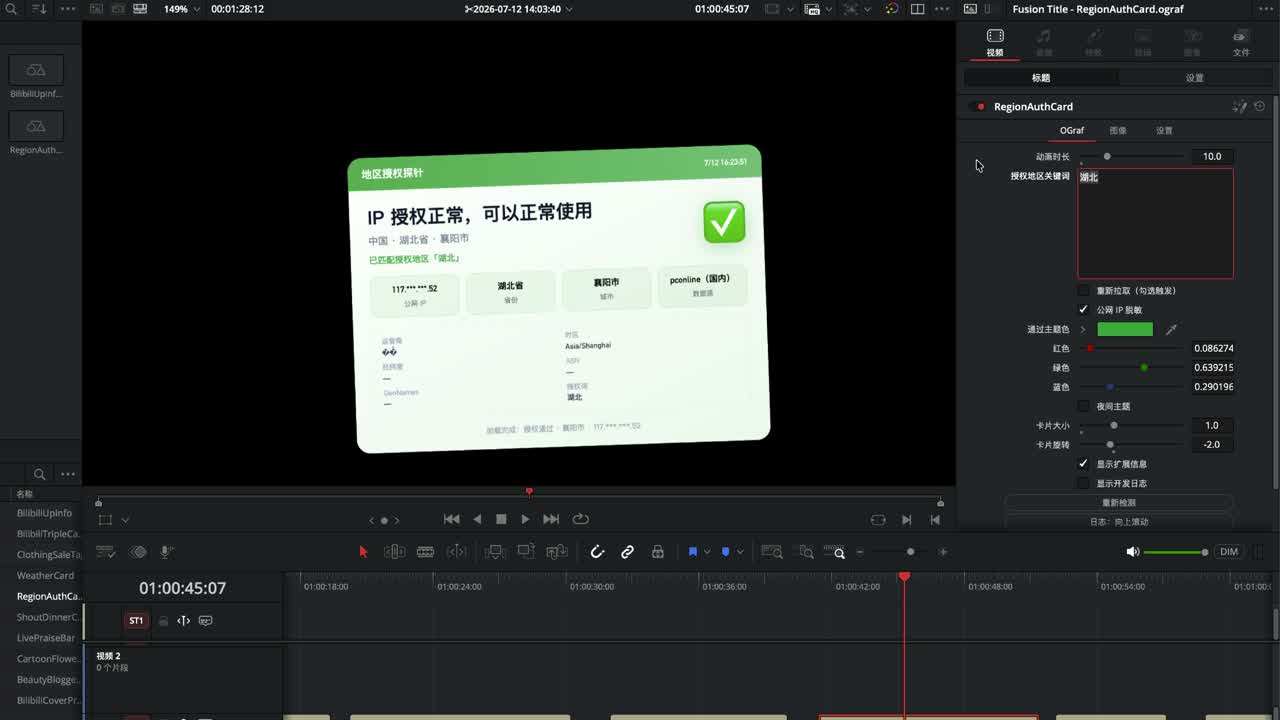Select the arrow Selection mode tool

[363, 551]
